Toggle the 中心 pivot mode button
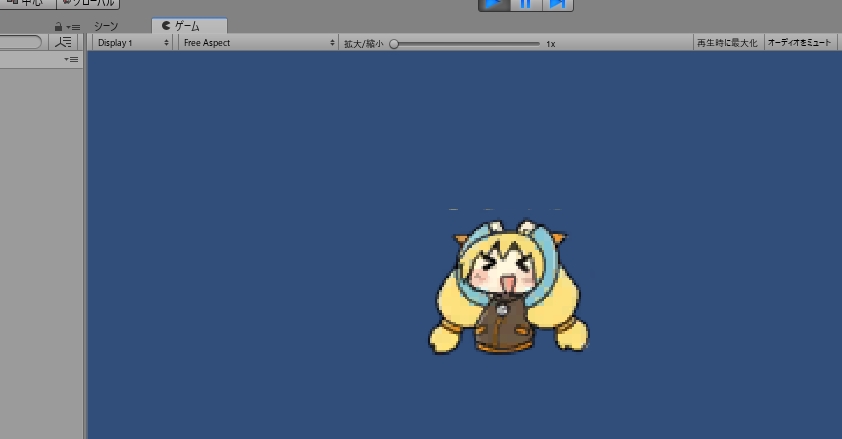This screenshot has width=842, height=439. tap(27, 3)
